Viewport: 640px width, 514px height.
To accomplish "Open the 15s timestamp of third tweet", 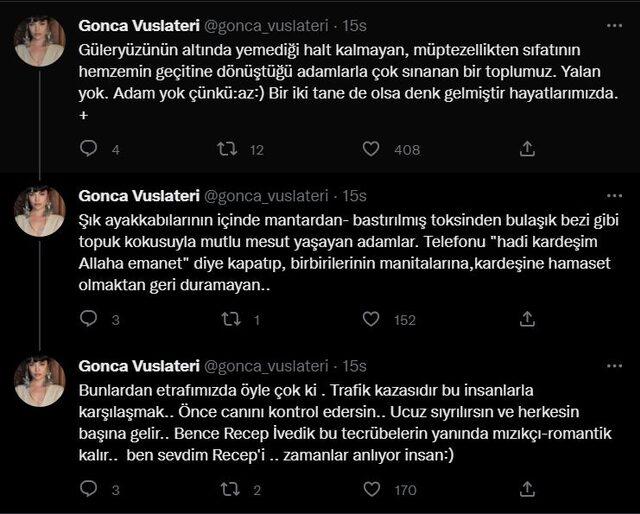I will [x=353, y=366].
